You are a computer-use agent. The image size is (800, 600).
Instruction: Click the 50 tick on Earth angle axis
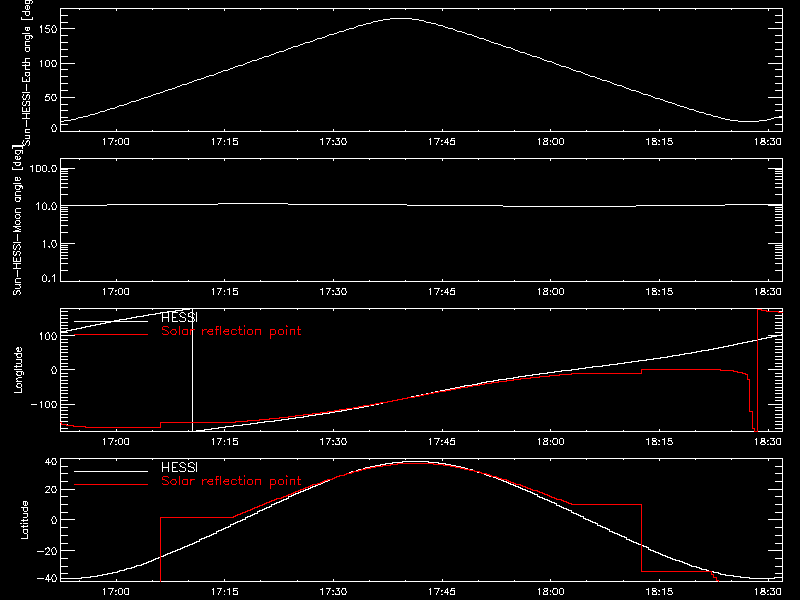point(51,97)
